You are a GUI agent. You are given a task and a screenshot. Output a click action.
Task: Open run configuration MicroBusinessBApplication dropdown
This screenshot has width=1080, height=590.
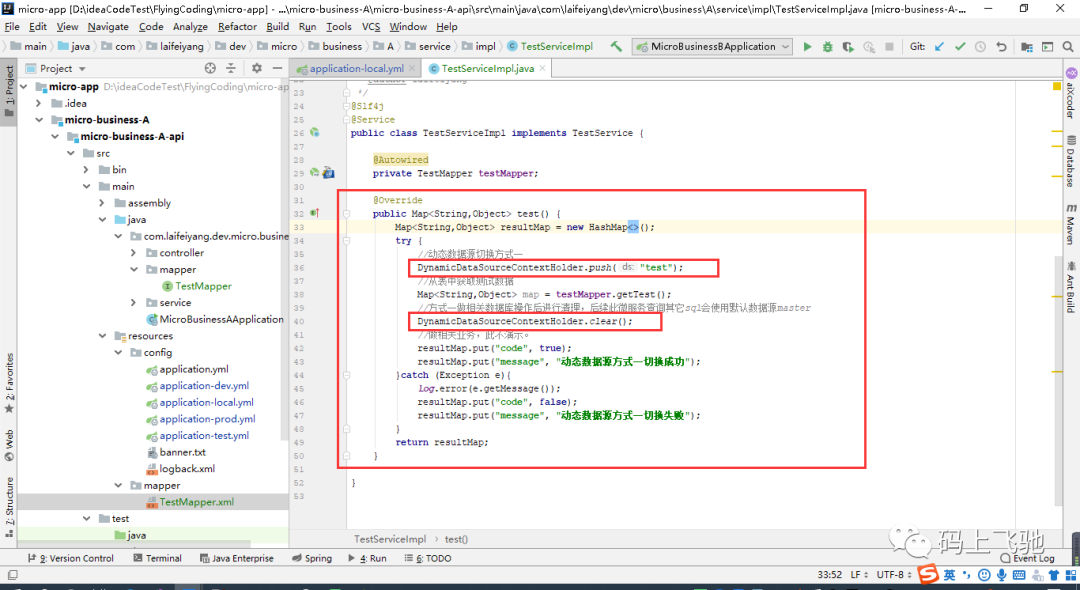pyautogui.click(x=712, y=47)
